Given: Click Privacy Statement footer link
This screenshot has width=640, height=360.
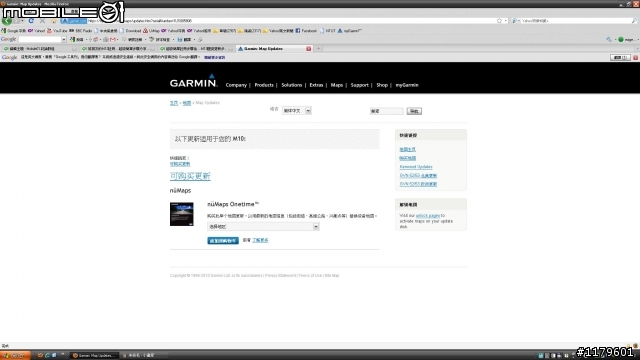Looking at the screenshot, I should coord(281,276).
